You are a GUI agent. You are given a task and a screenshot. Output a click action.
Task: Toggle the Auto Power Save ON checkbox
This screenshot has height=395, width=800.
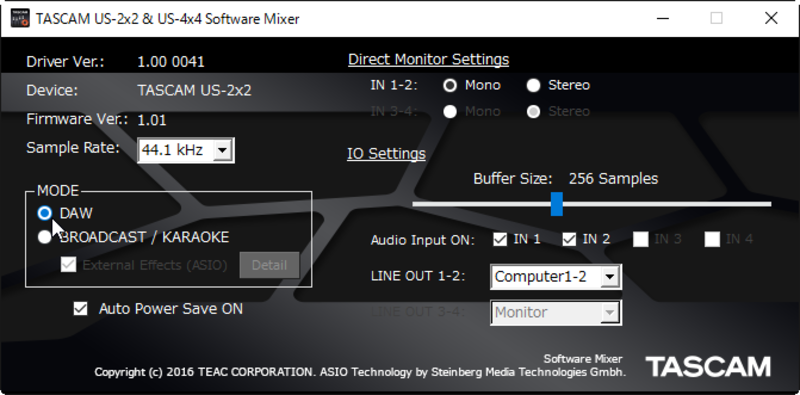click(x=81, y=309)
